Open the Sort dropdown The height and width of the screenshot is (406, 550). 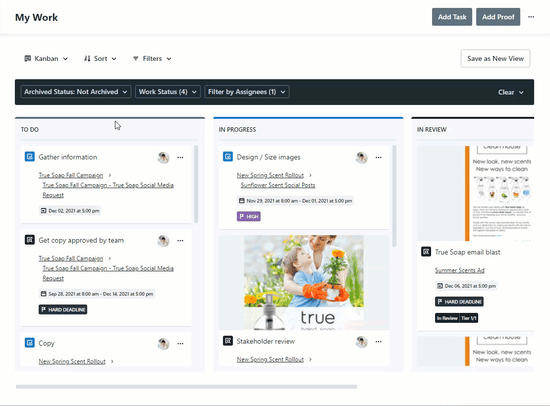coord(100,59)
